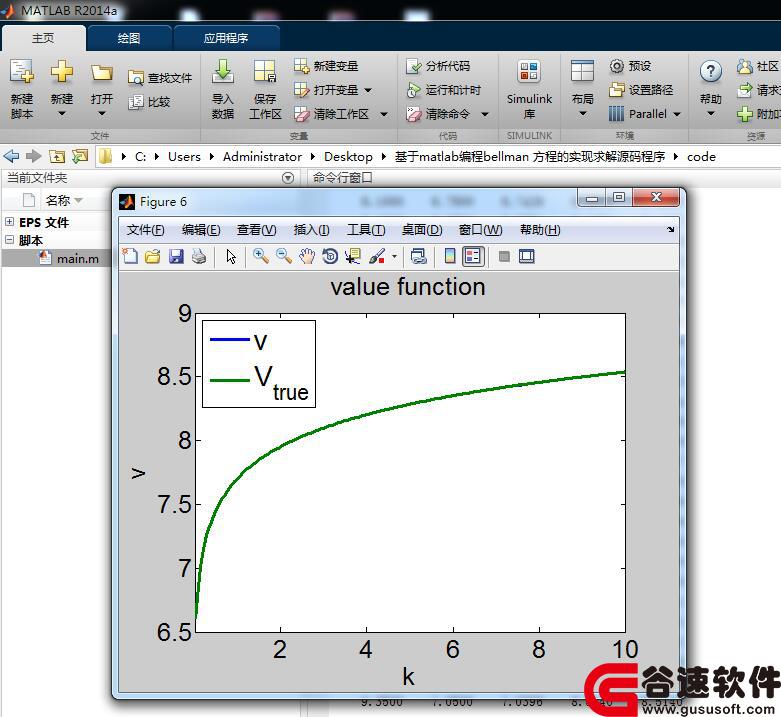
Task: Click Open File icon in Figure 6 toolbar
Action: pyautogui.click(x=153, y=256)
